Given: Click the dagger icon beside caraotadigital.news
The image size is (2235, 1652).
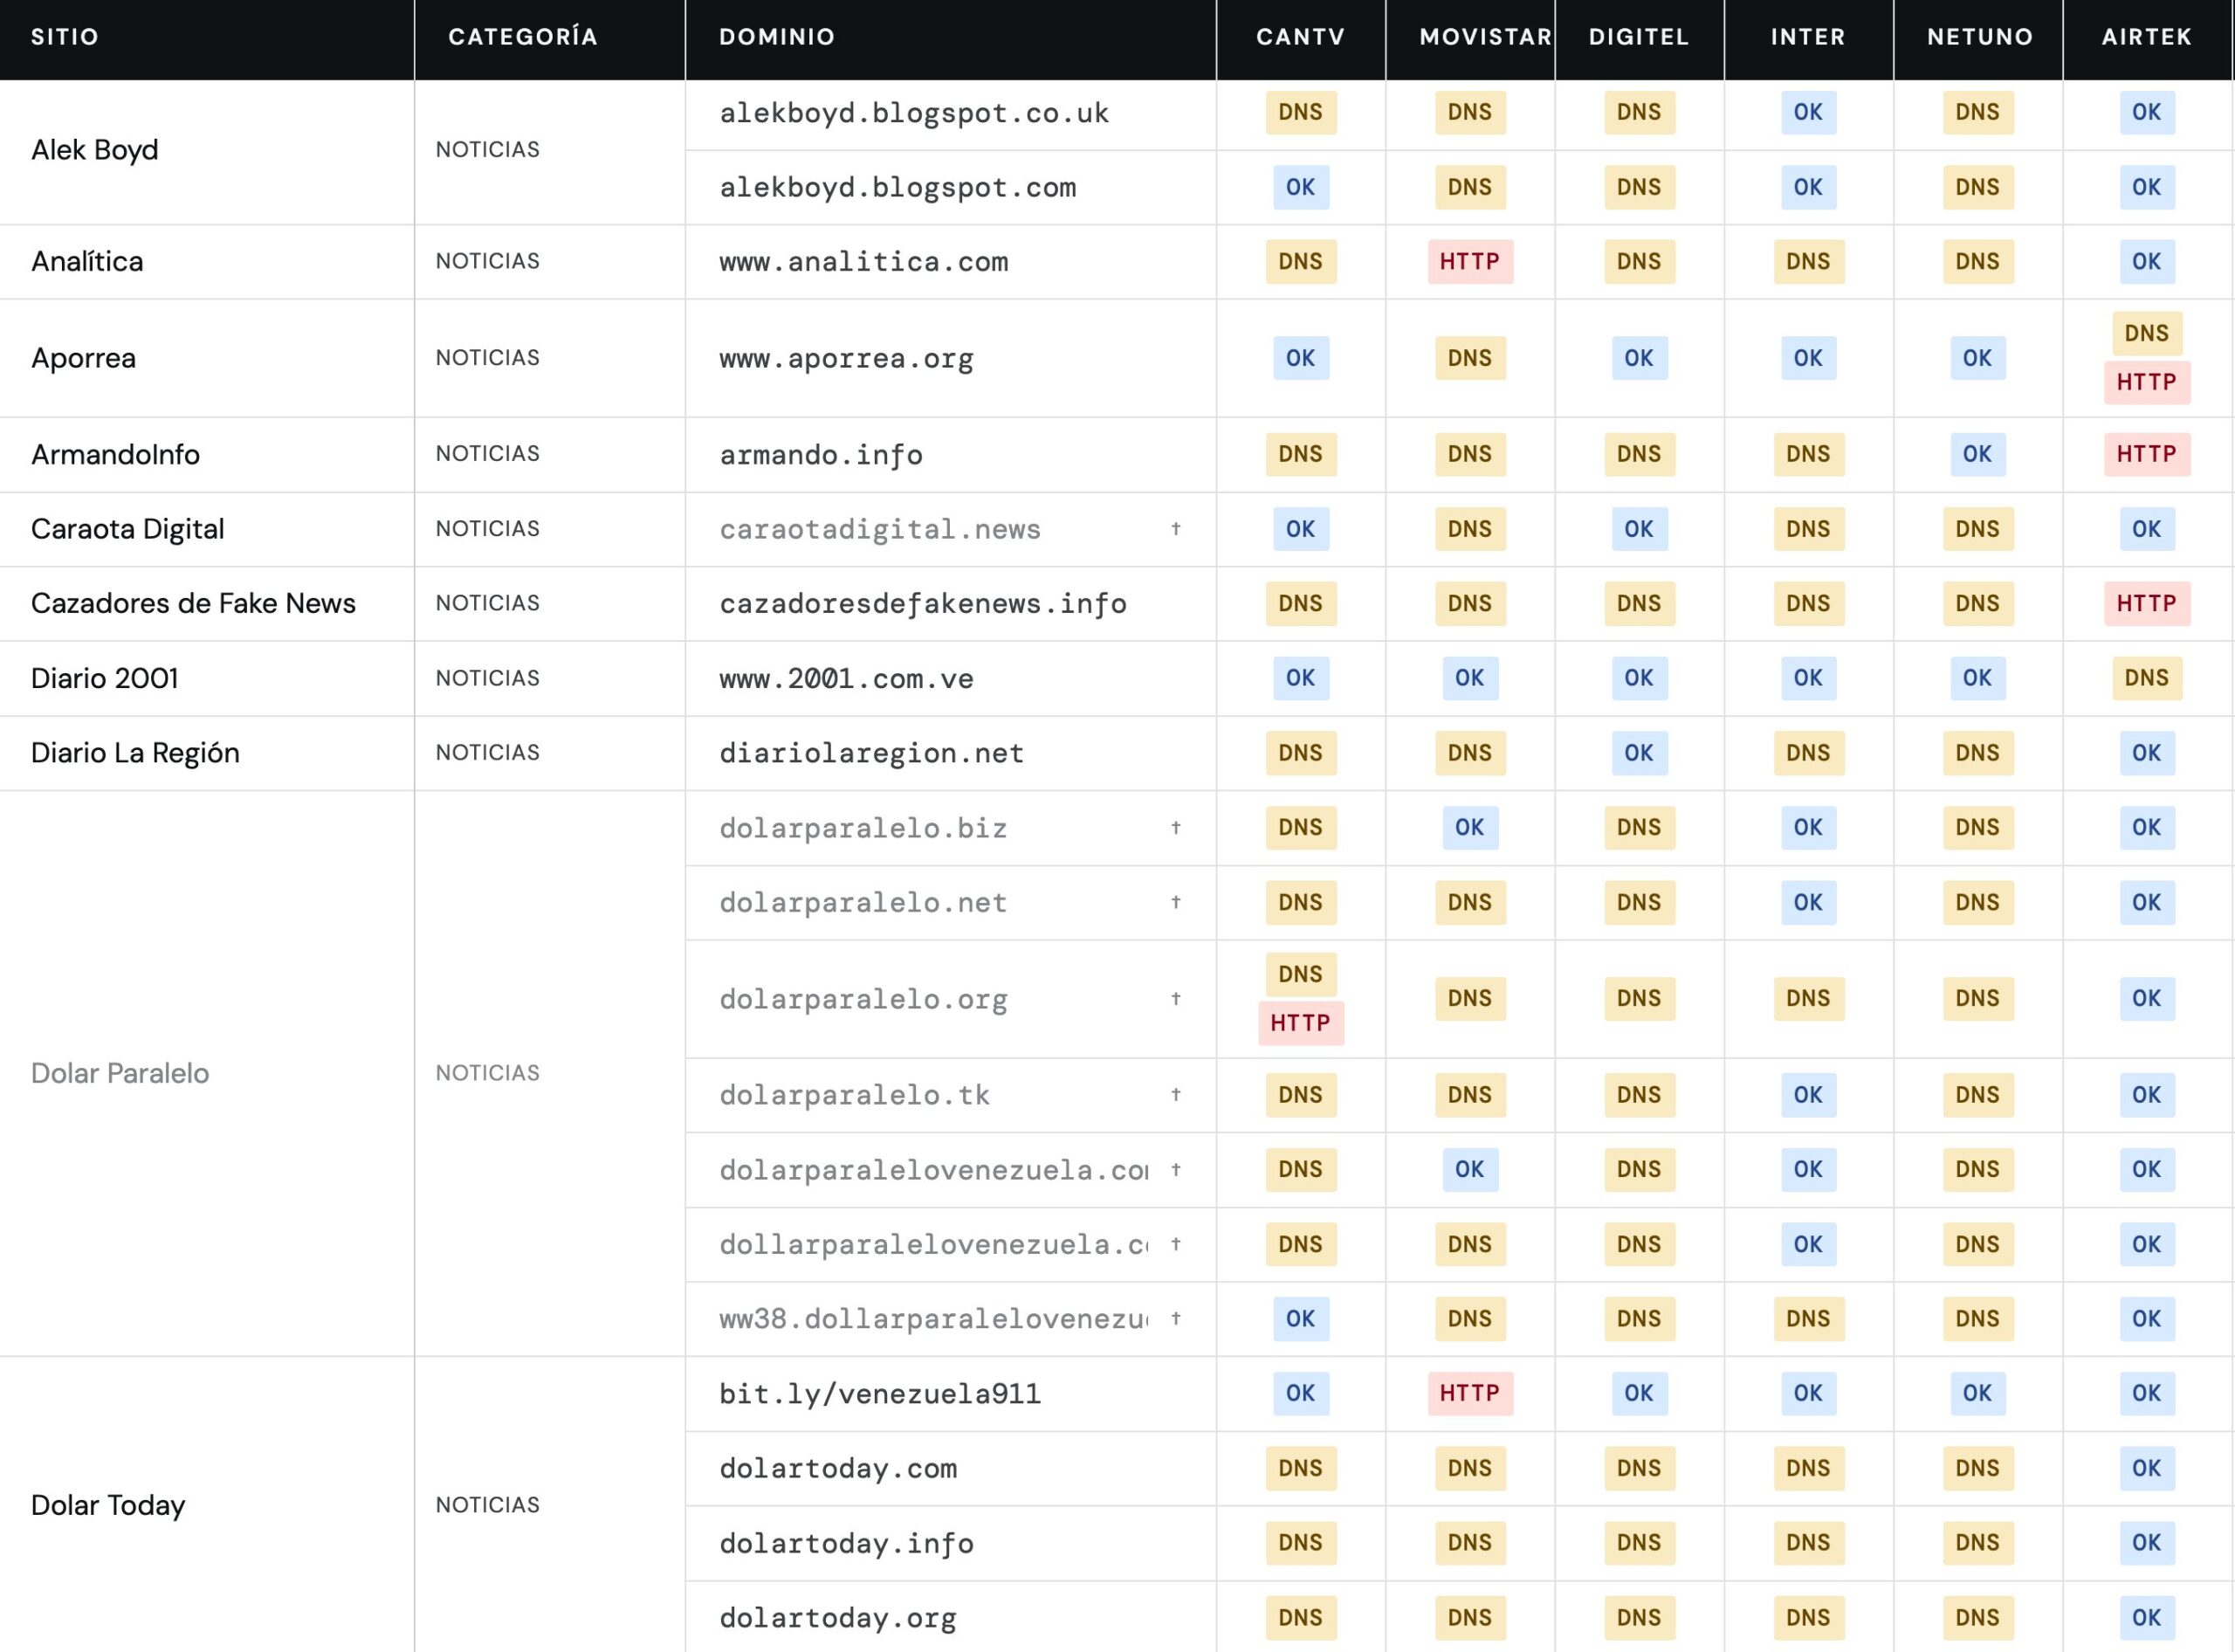Looking at the screenshot, I should coord(1176,528).
